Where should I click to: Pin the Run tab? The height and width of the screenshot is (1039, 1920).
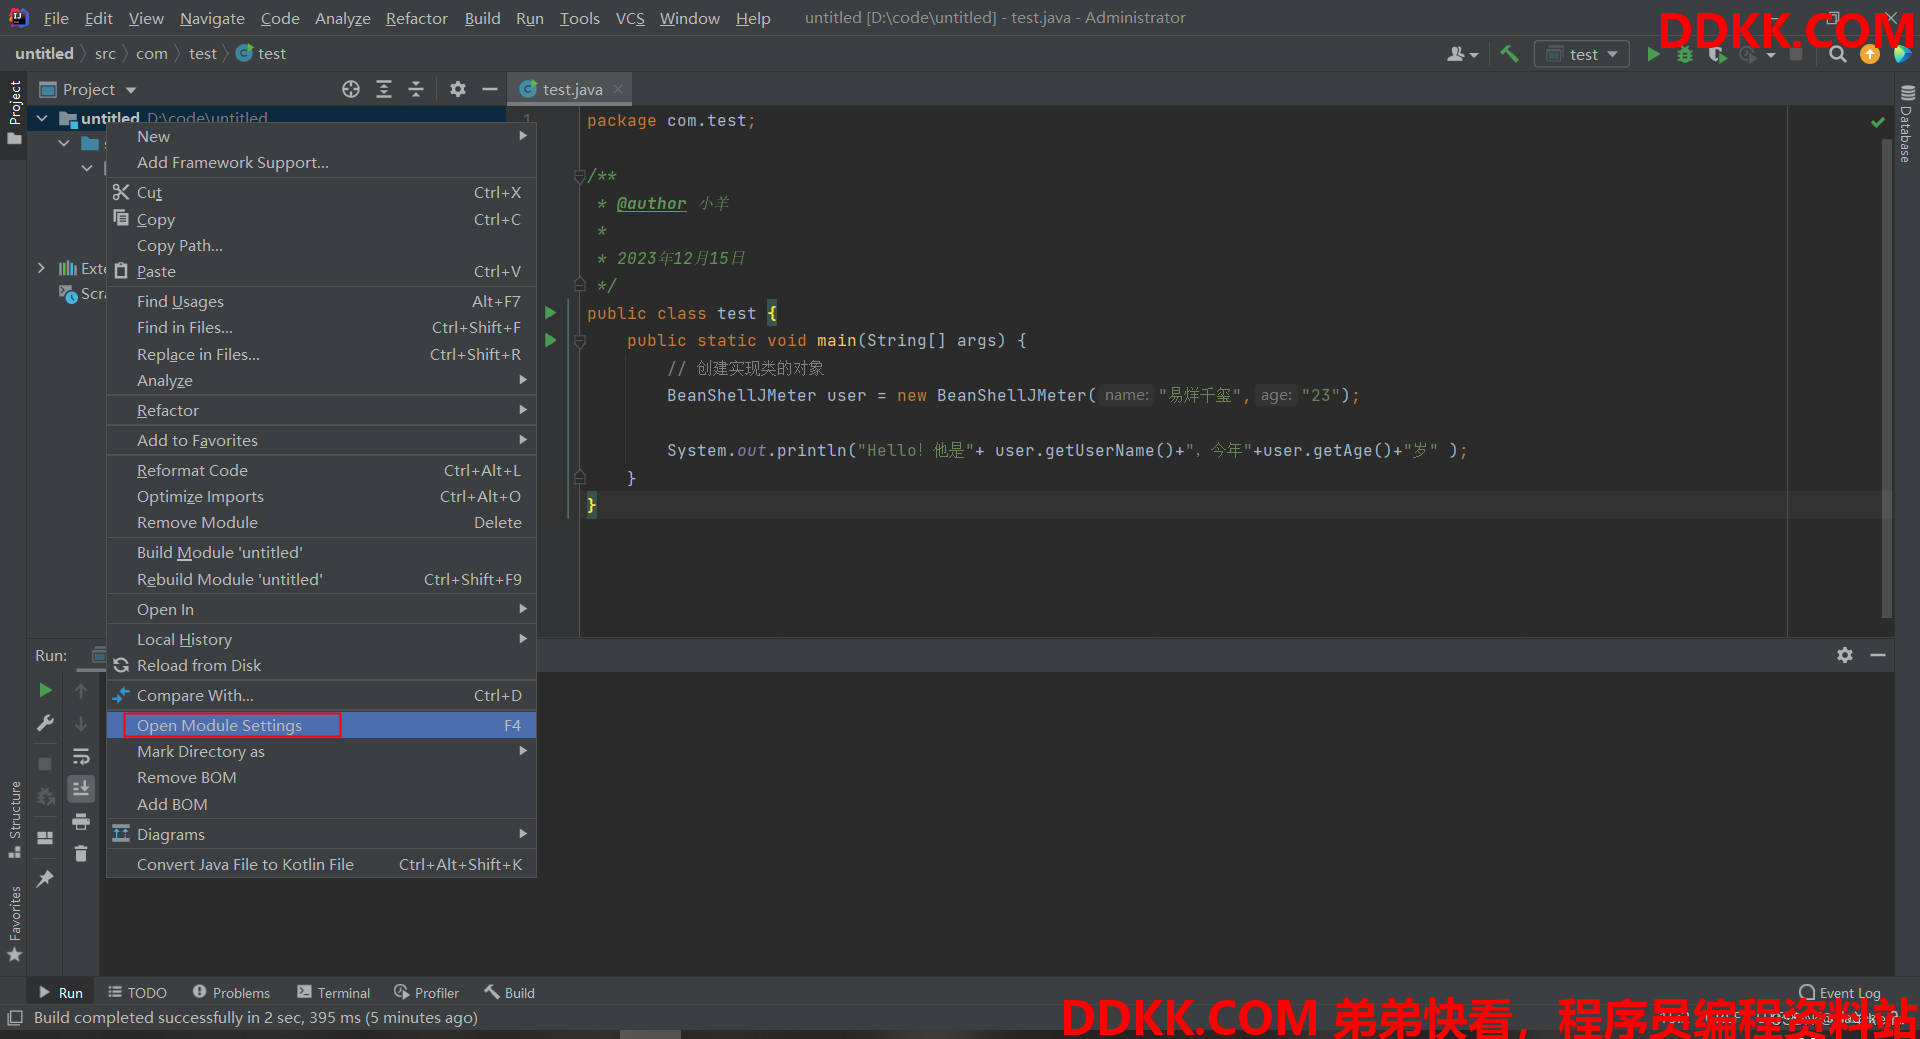tap(45, 878)
